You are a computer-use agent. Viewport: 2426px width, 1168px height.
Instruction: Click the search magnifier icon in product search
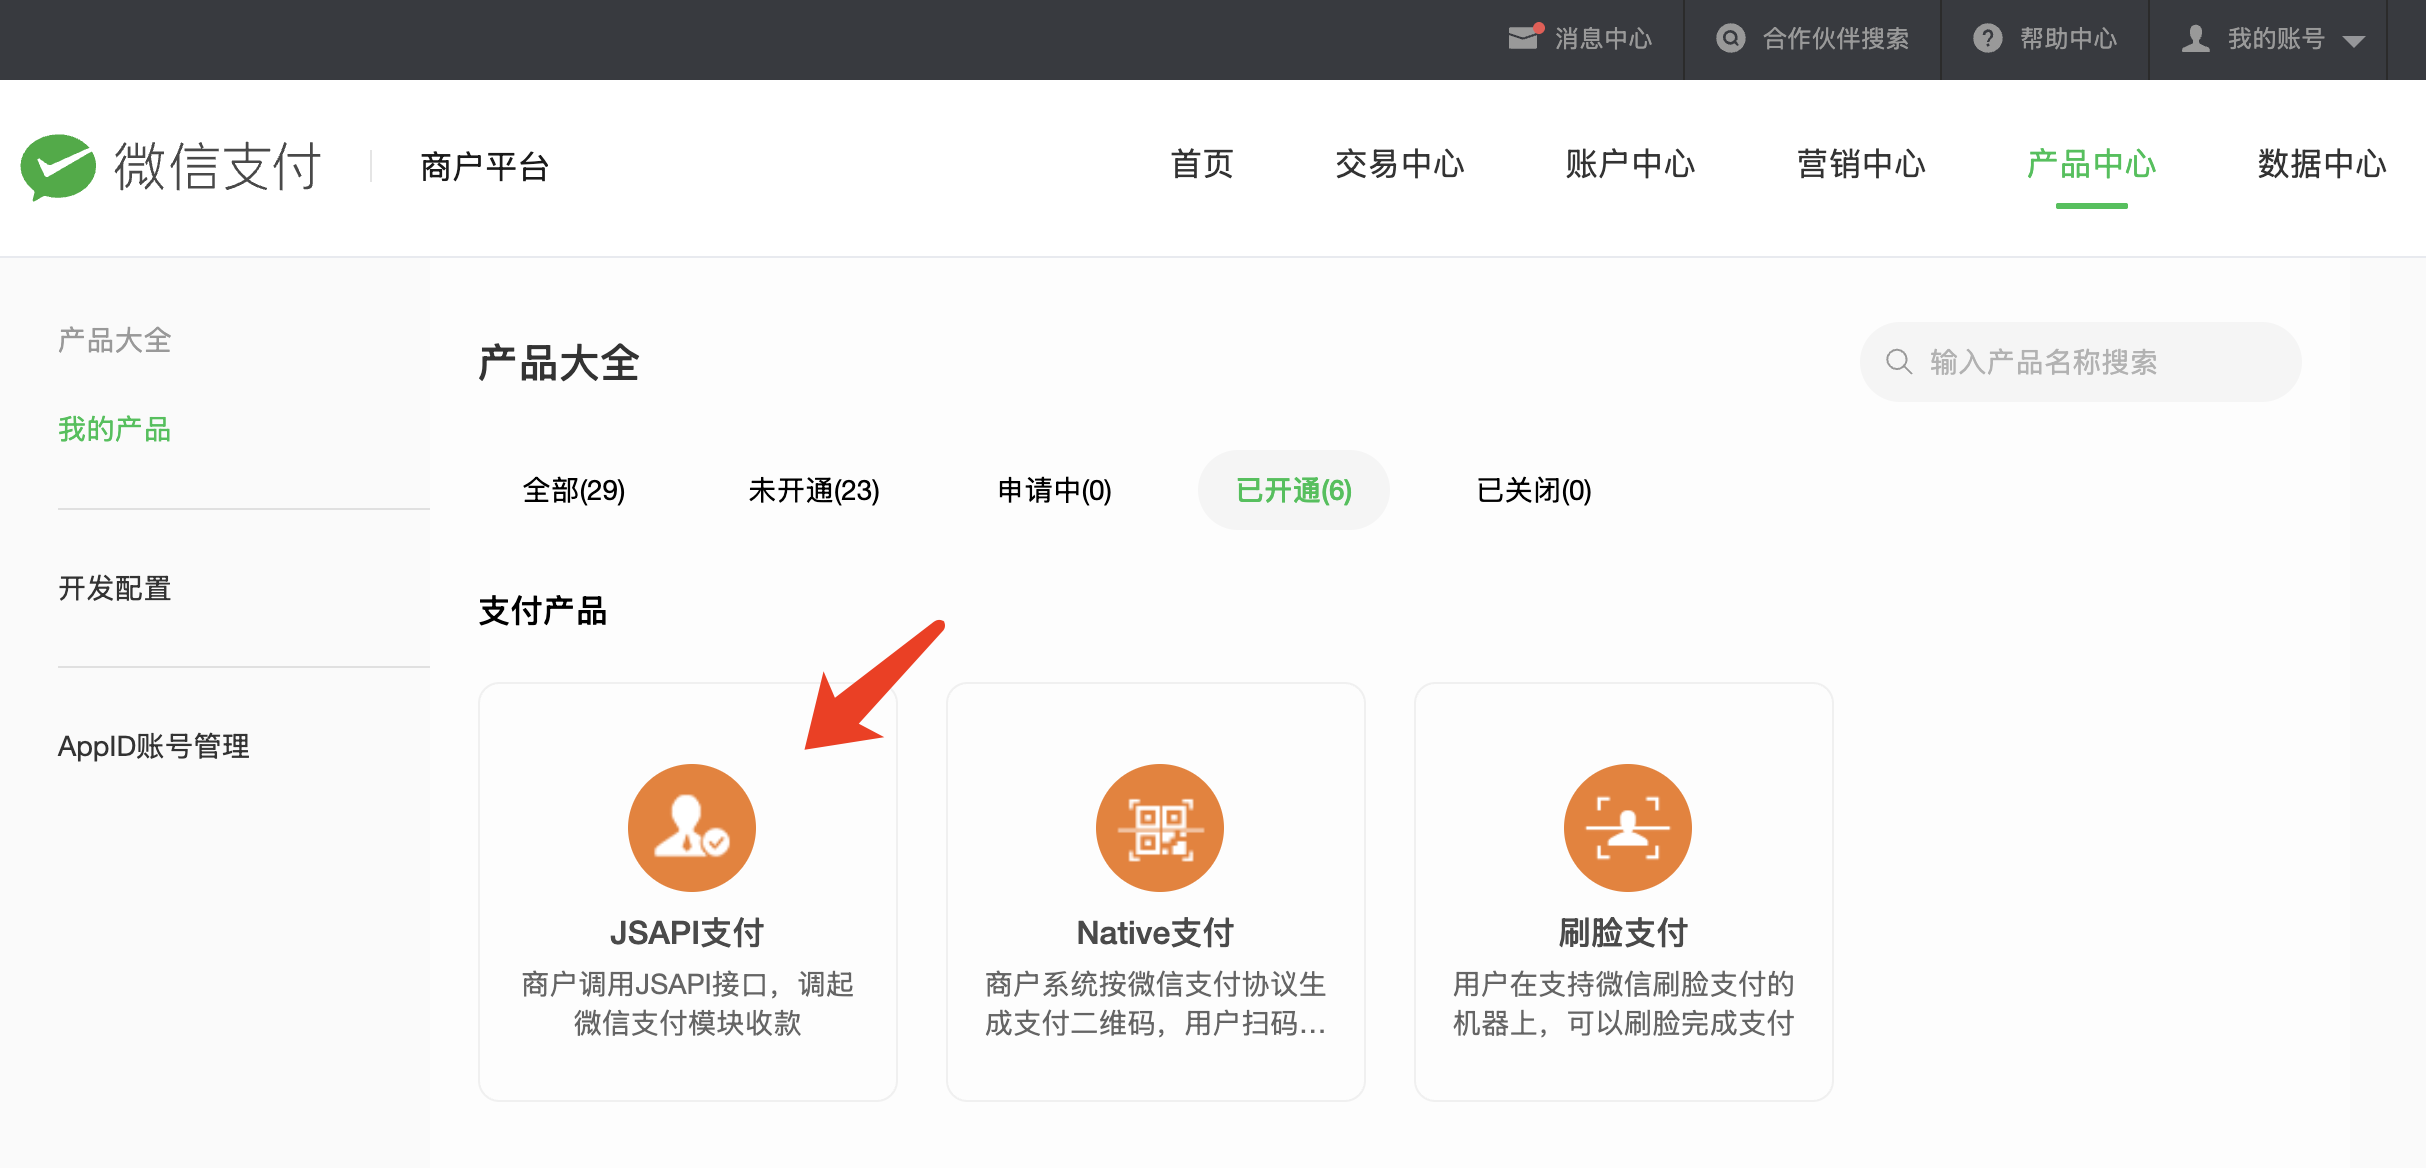1899,361
